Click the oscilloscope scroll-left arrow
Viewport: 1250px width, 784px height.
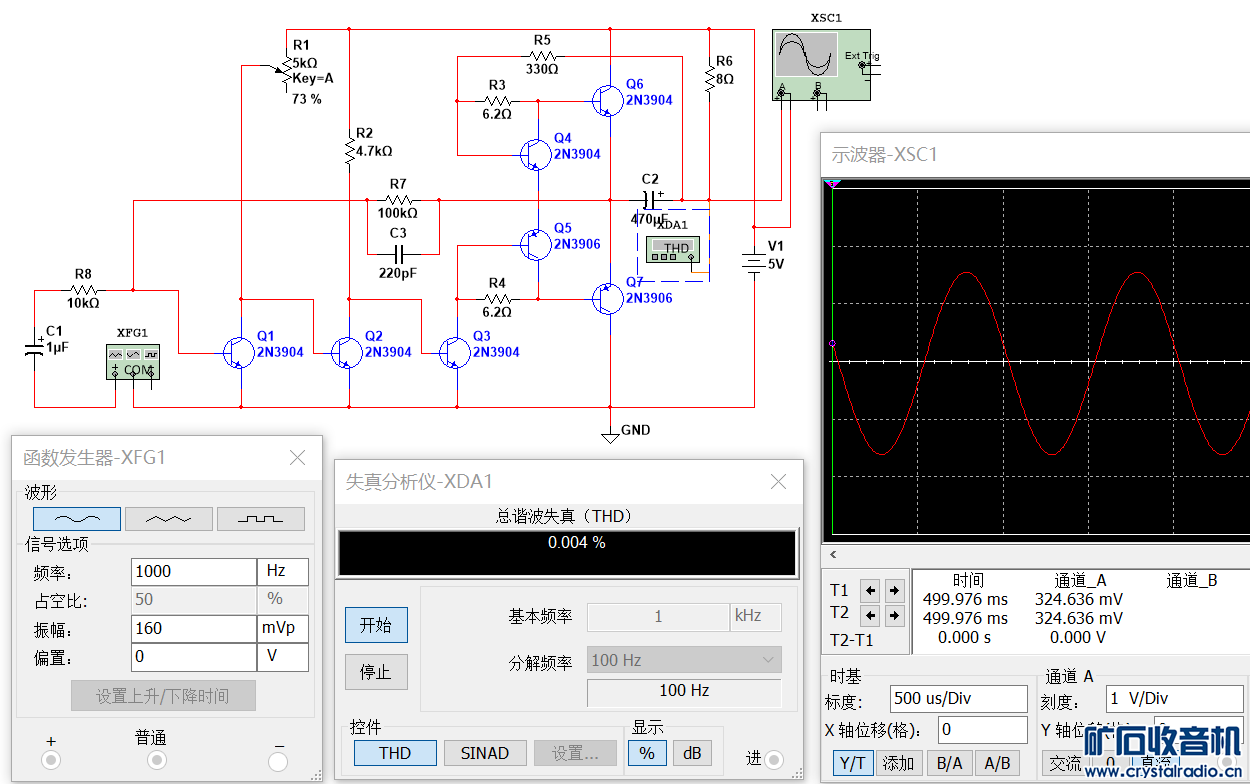(832, 555)
